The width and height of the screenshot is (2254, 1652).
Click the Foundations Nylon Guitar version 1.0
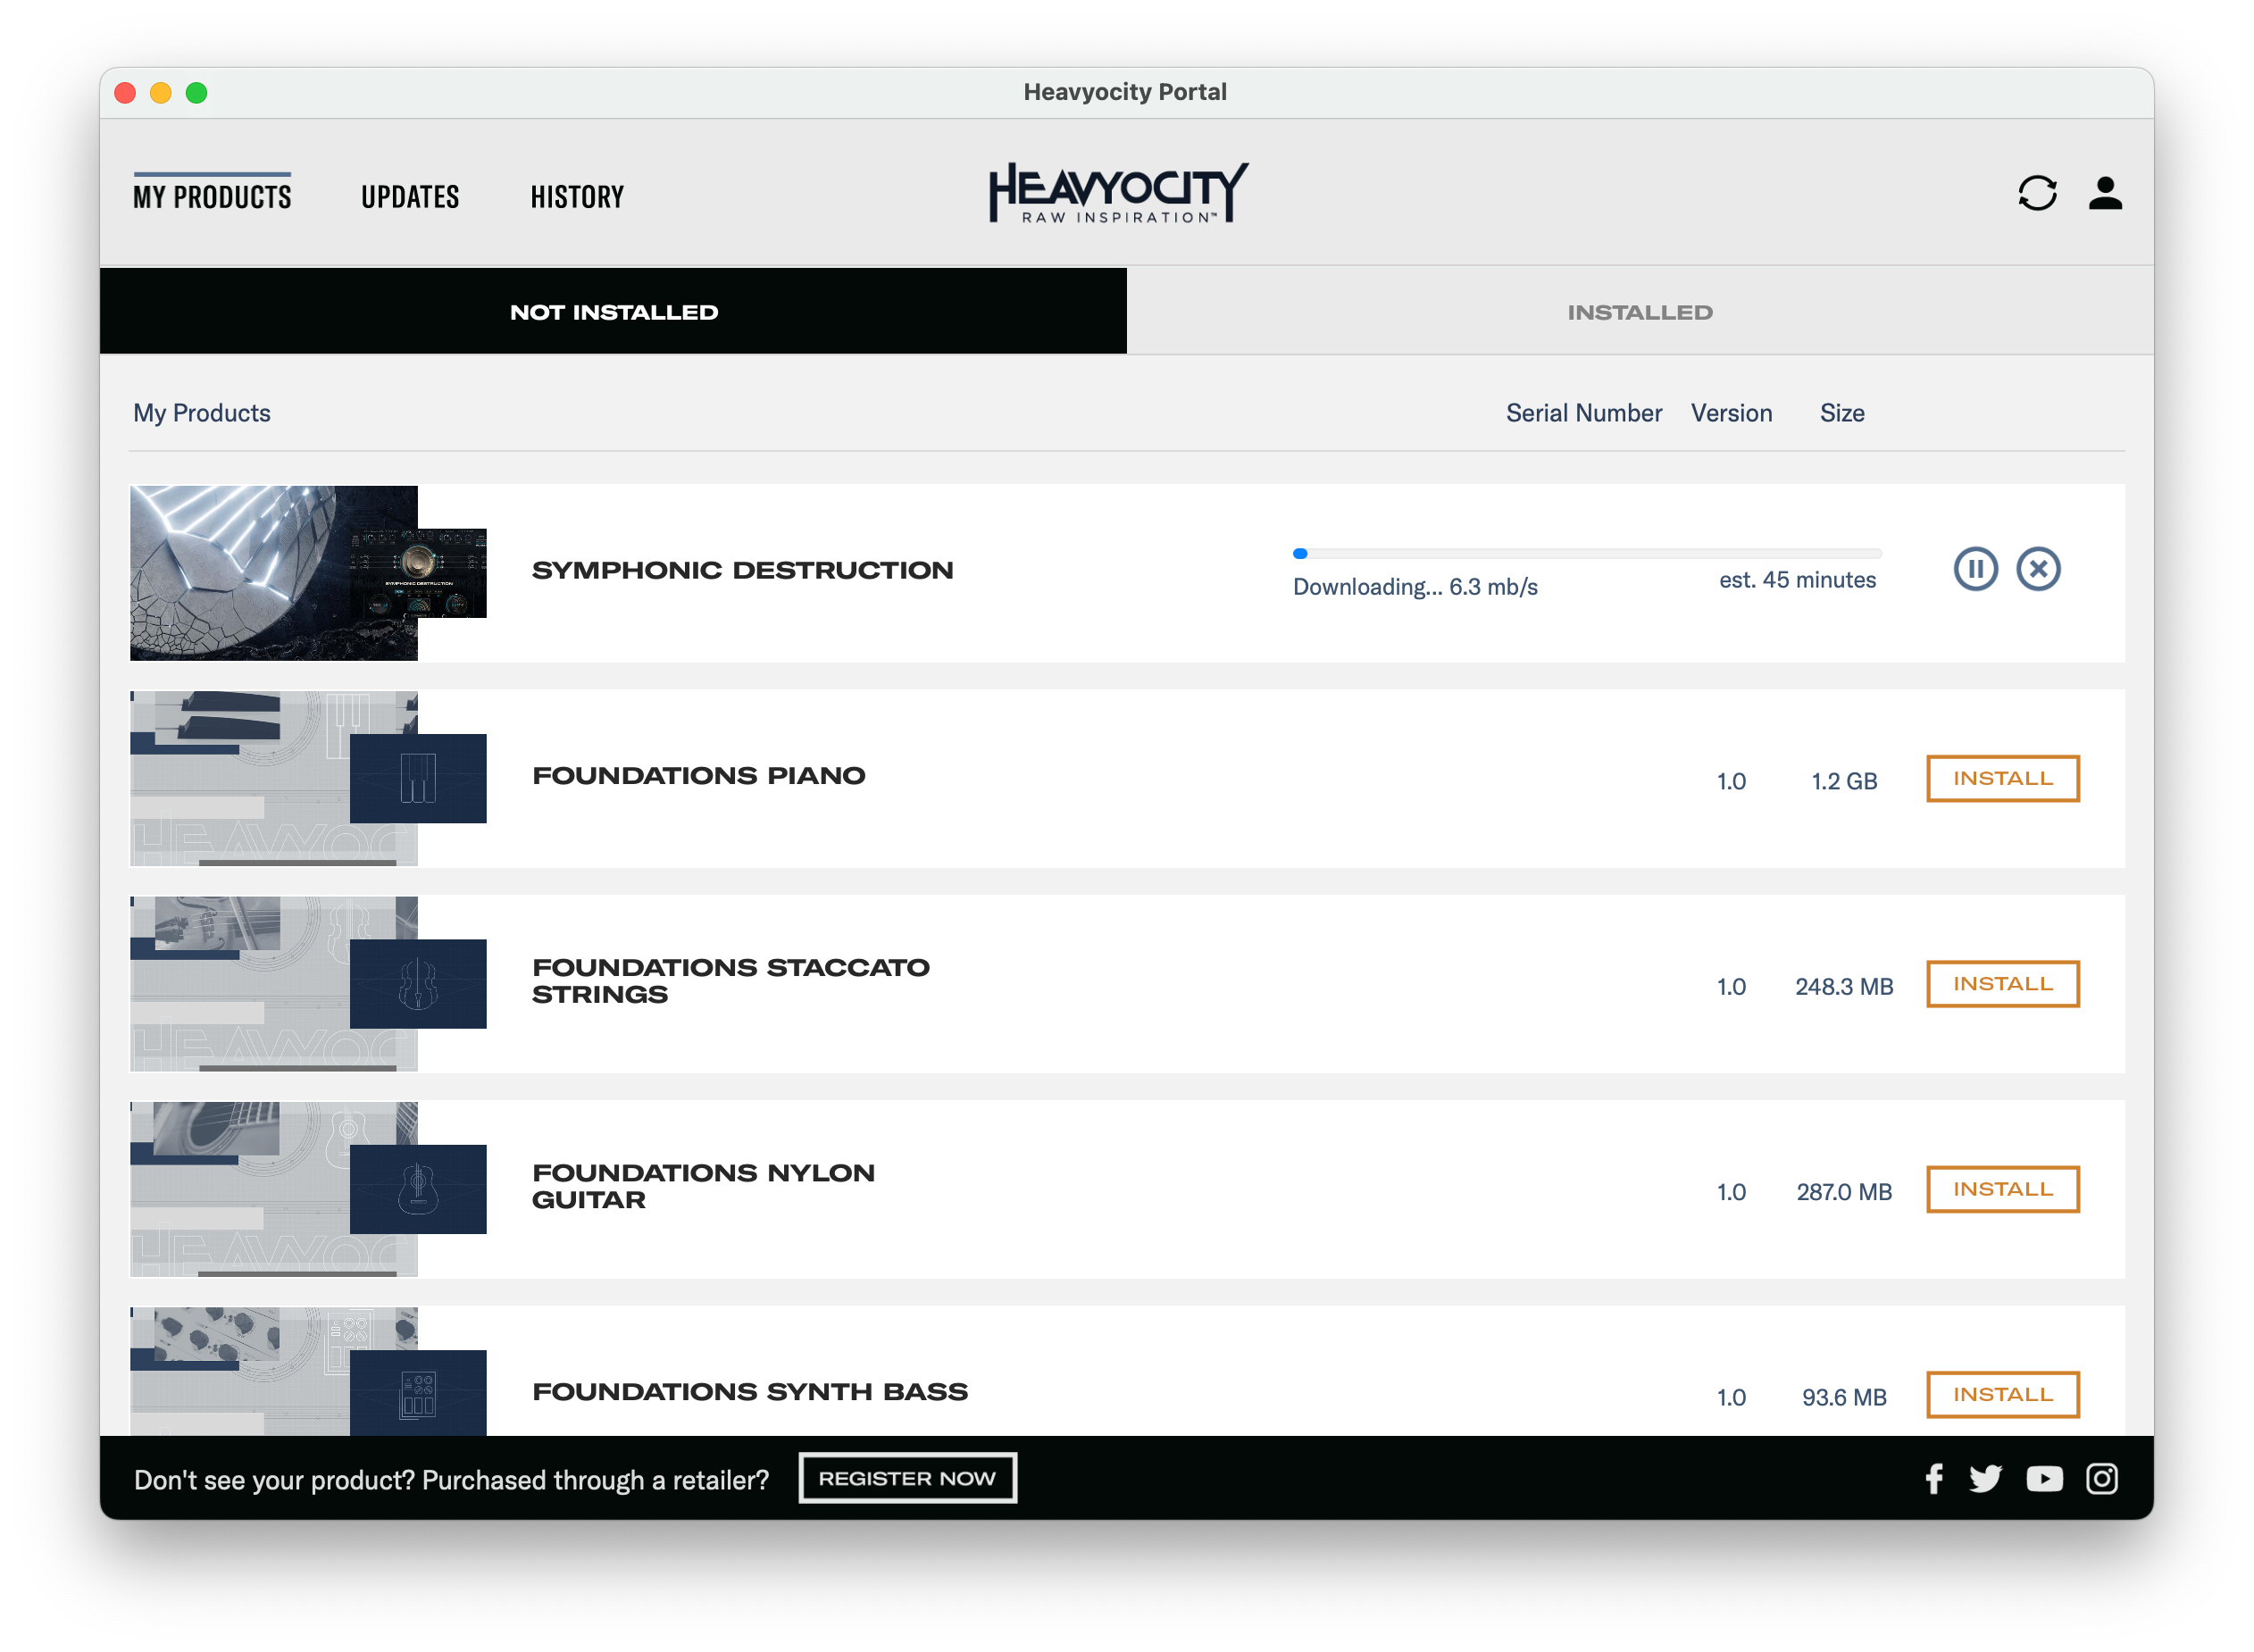point(1731,1192)
